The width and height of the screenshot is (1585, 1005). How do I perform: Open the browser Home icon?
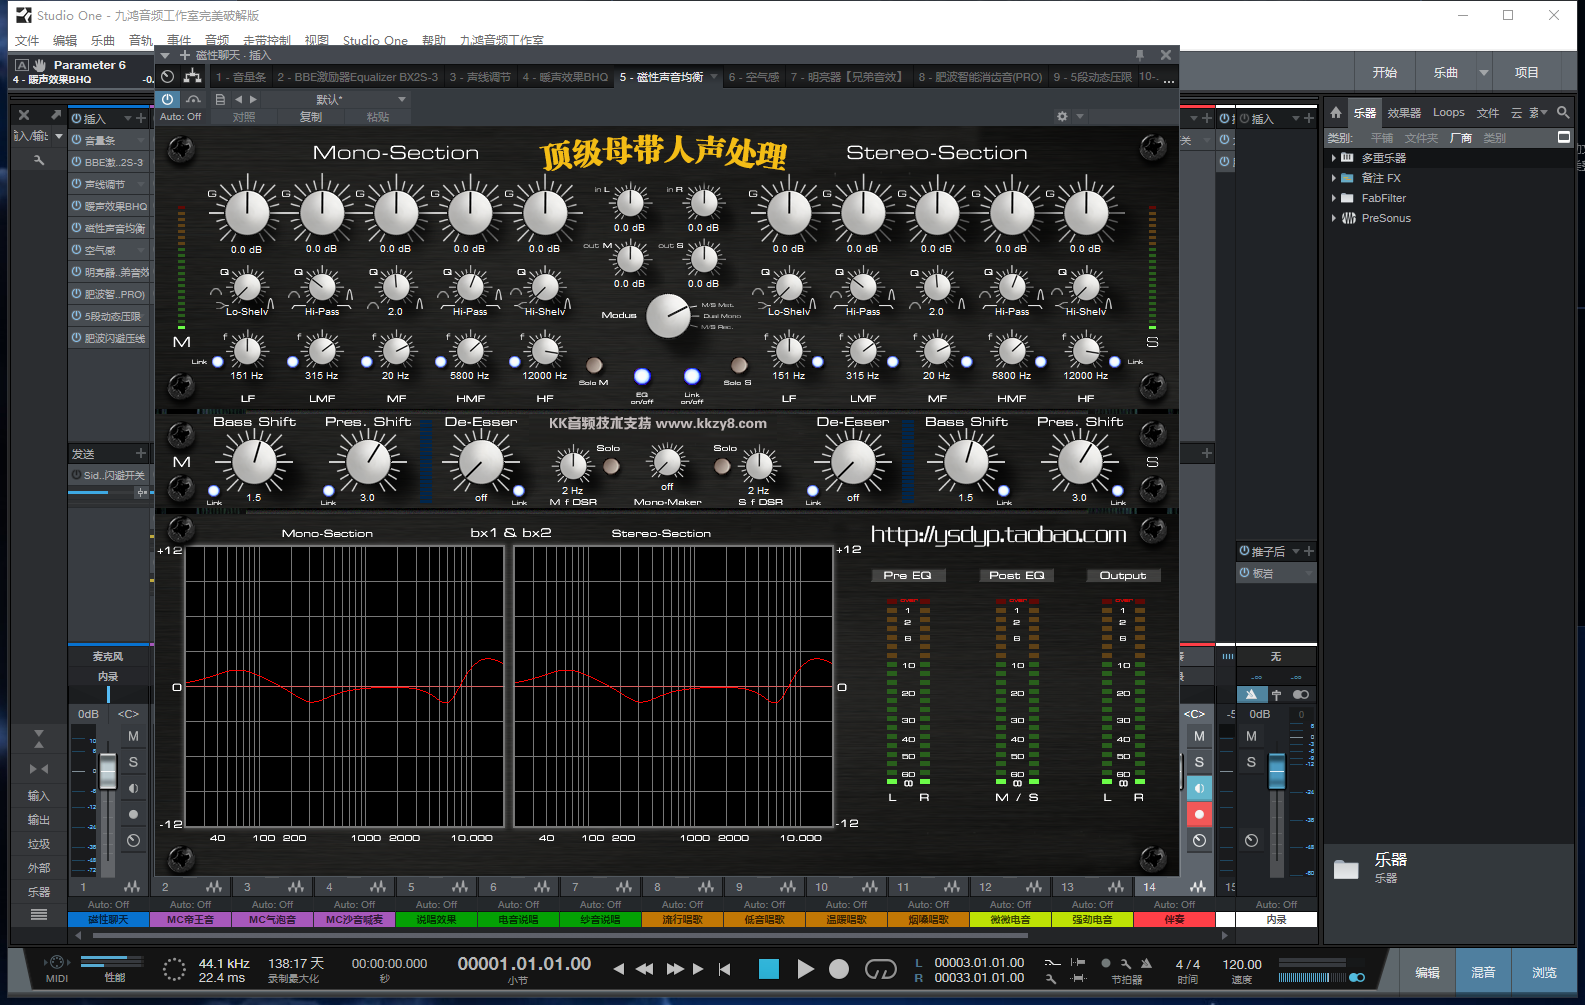point(1336,112)
